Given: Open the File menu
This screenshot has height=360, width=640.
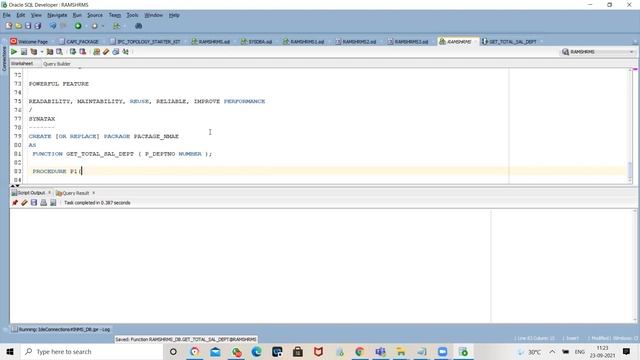Looking at the screenshot, I should (x=7, y=15).
